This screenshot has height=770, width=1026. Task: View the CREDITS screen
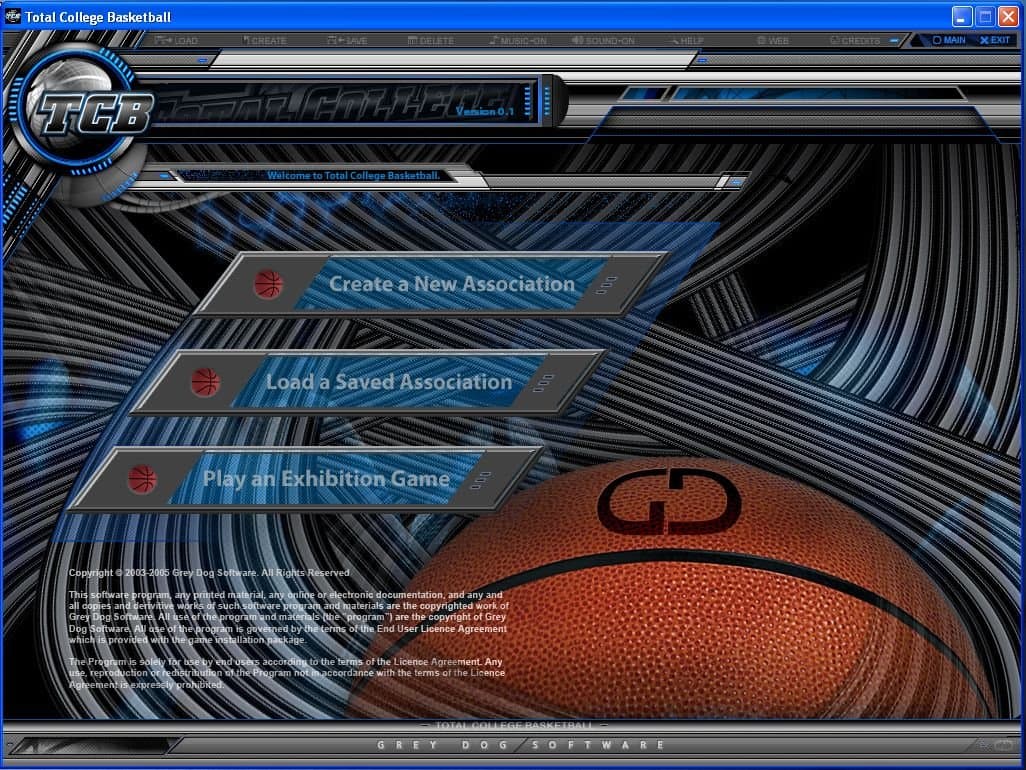pos(855,41)
